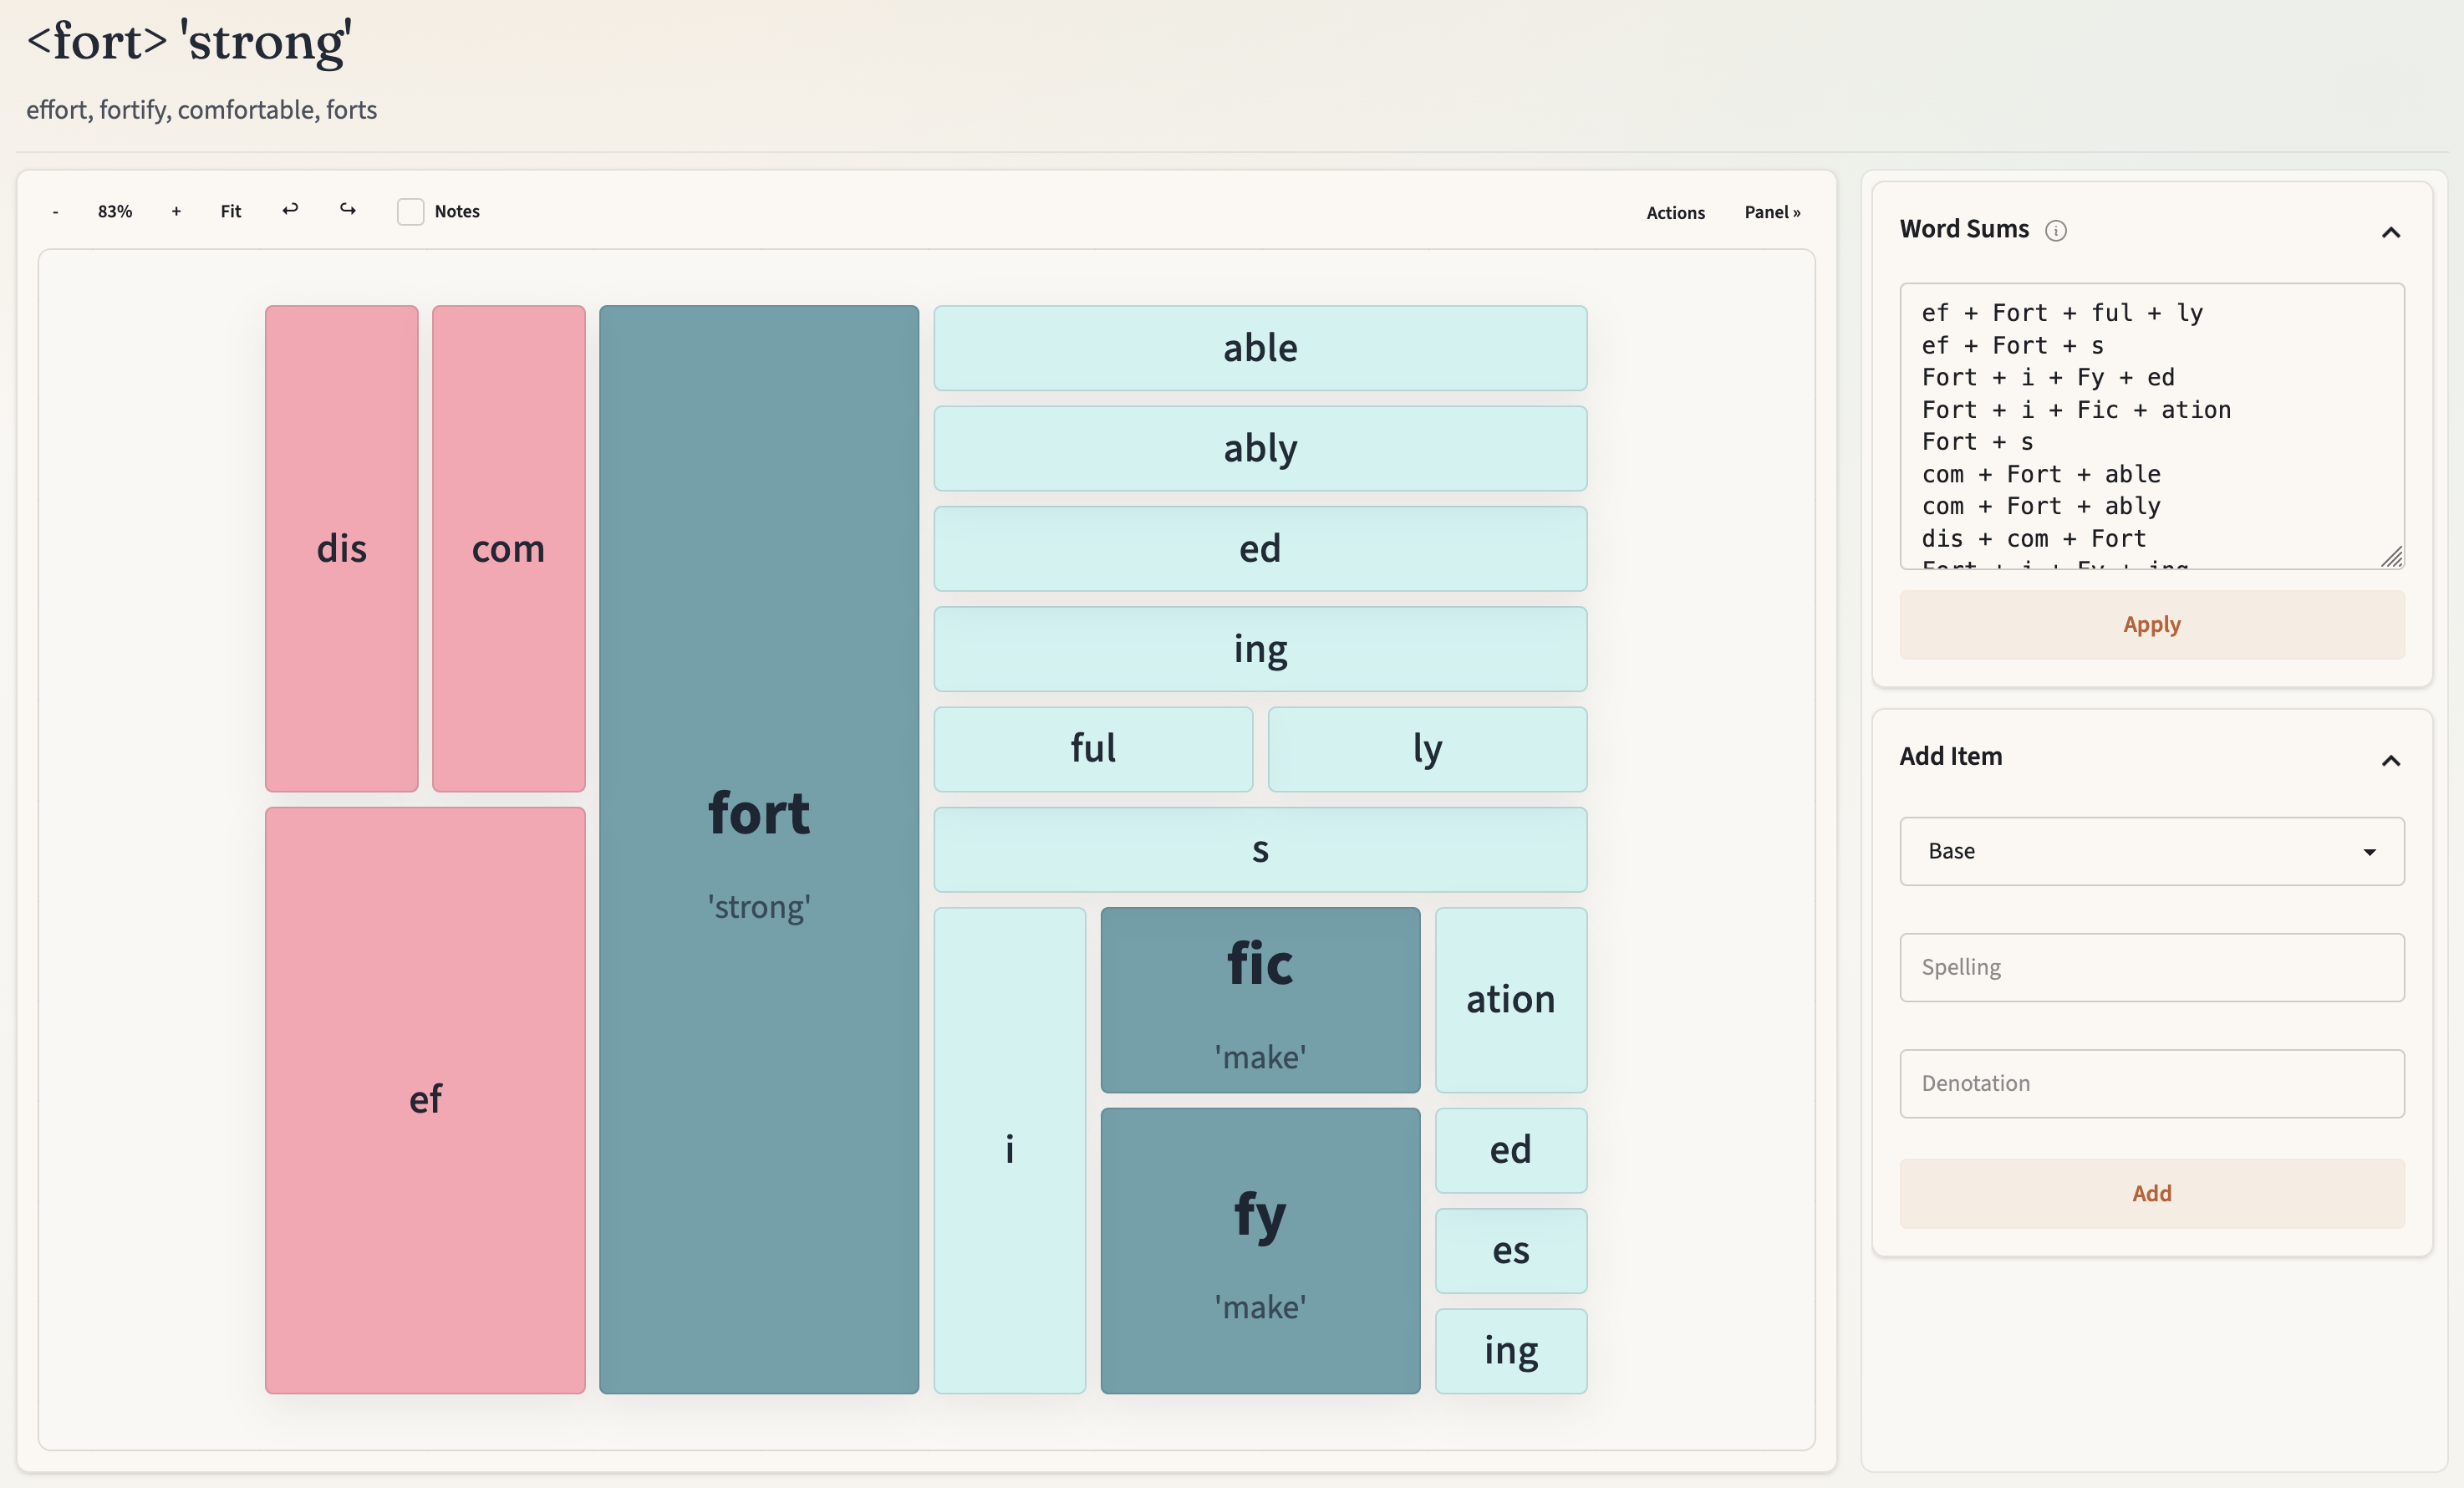The height and width of the screenshot is (1488, 2464).
Task: Select the 'ation' suffix block
Action: click(1511, 1000)
